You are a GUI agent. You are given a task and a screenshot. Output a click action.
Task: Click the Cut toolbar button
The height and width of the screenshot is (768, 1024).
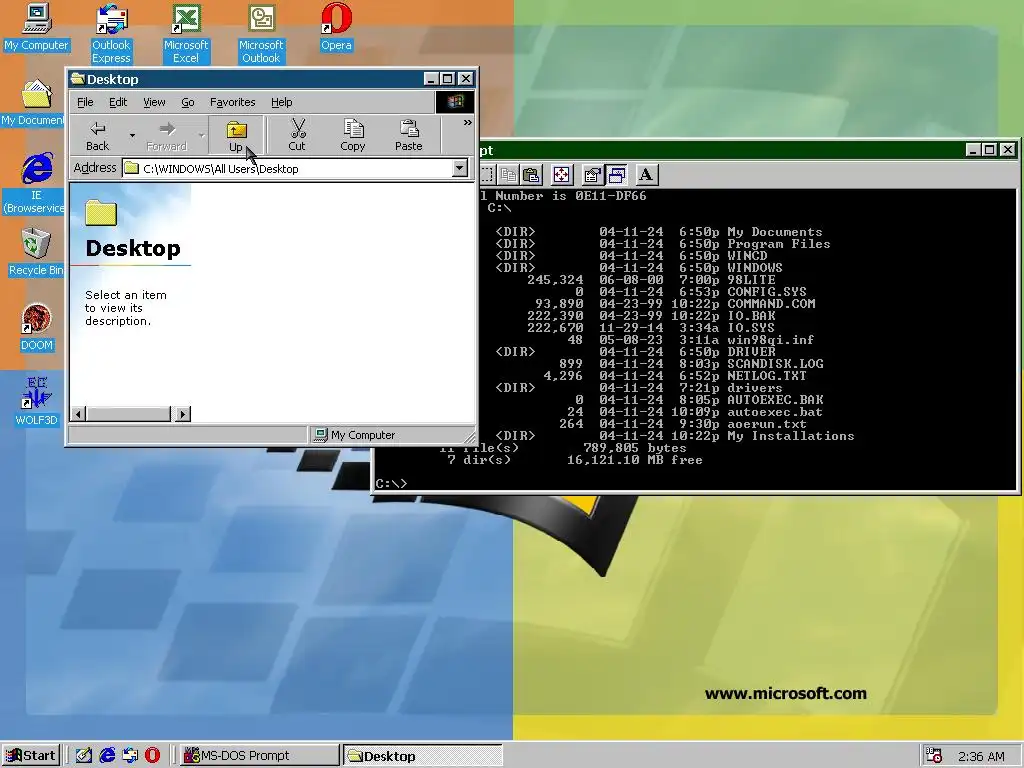296,136
